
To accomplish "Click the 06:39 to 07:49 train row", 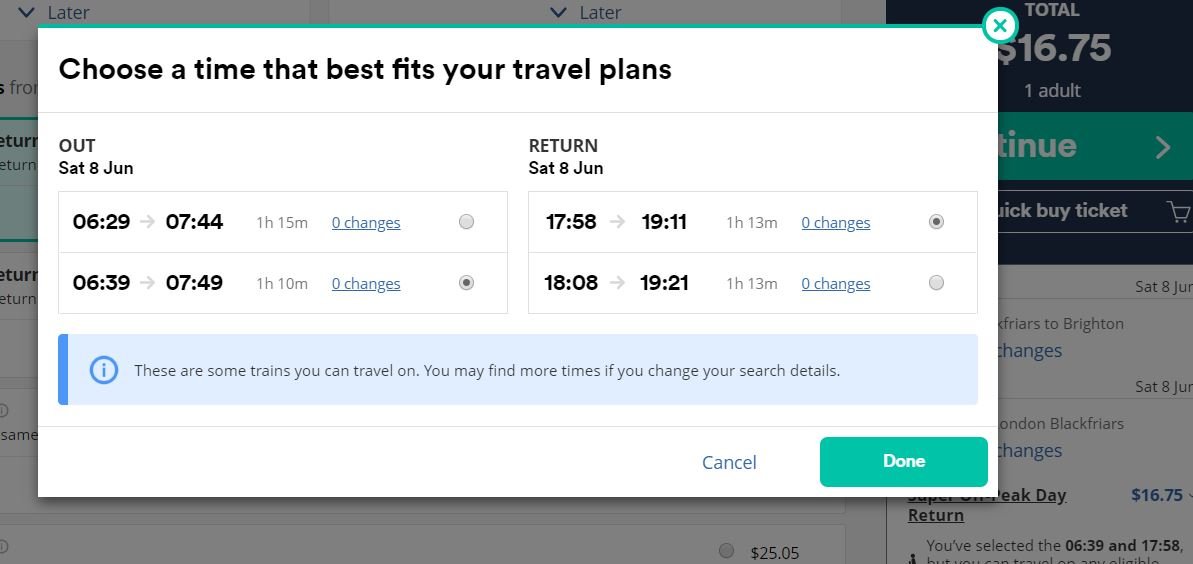I will coord(200,283).
